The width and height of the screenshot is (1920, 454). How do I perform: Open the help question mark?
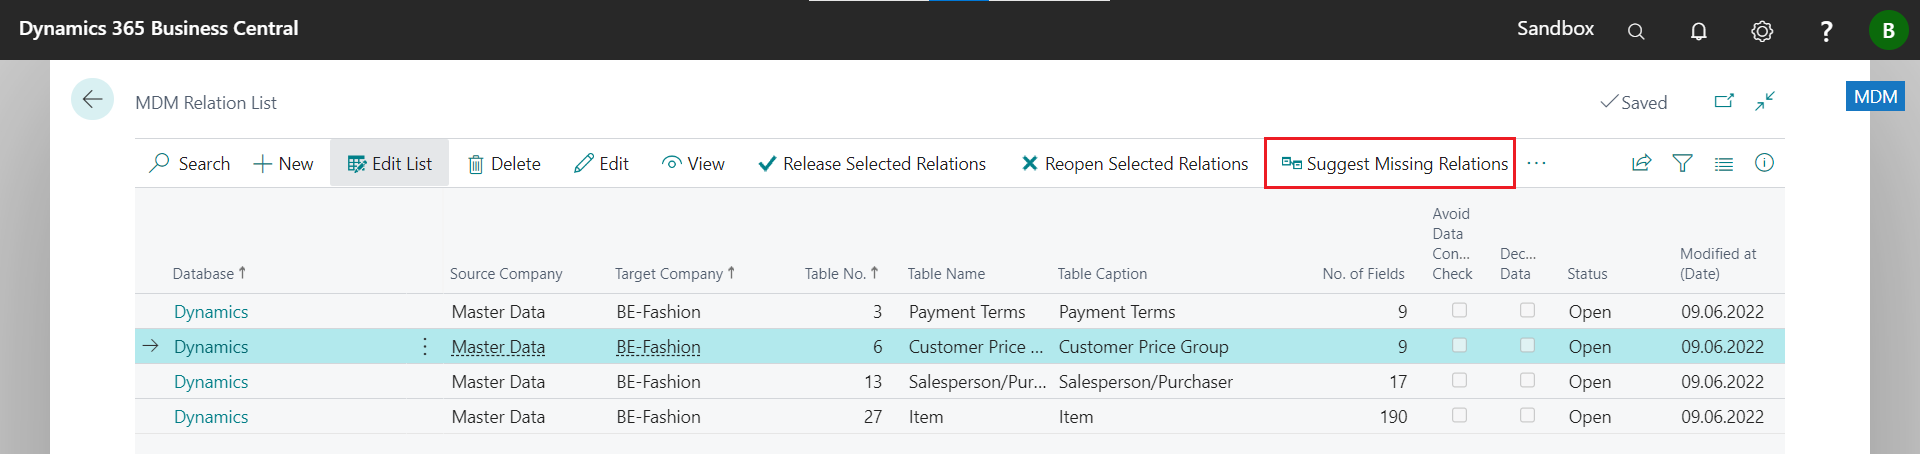click(x=1826, y=31)
